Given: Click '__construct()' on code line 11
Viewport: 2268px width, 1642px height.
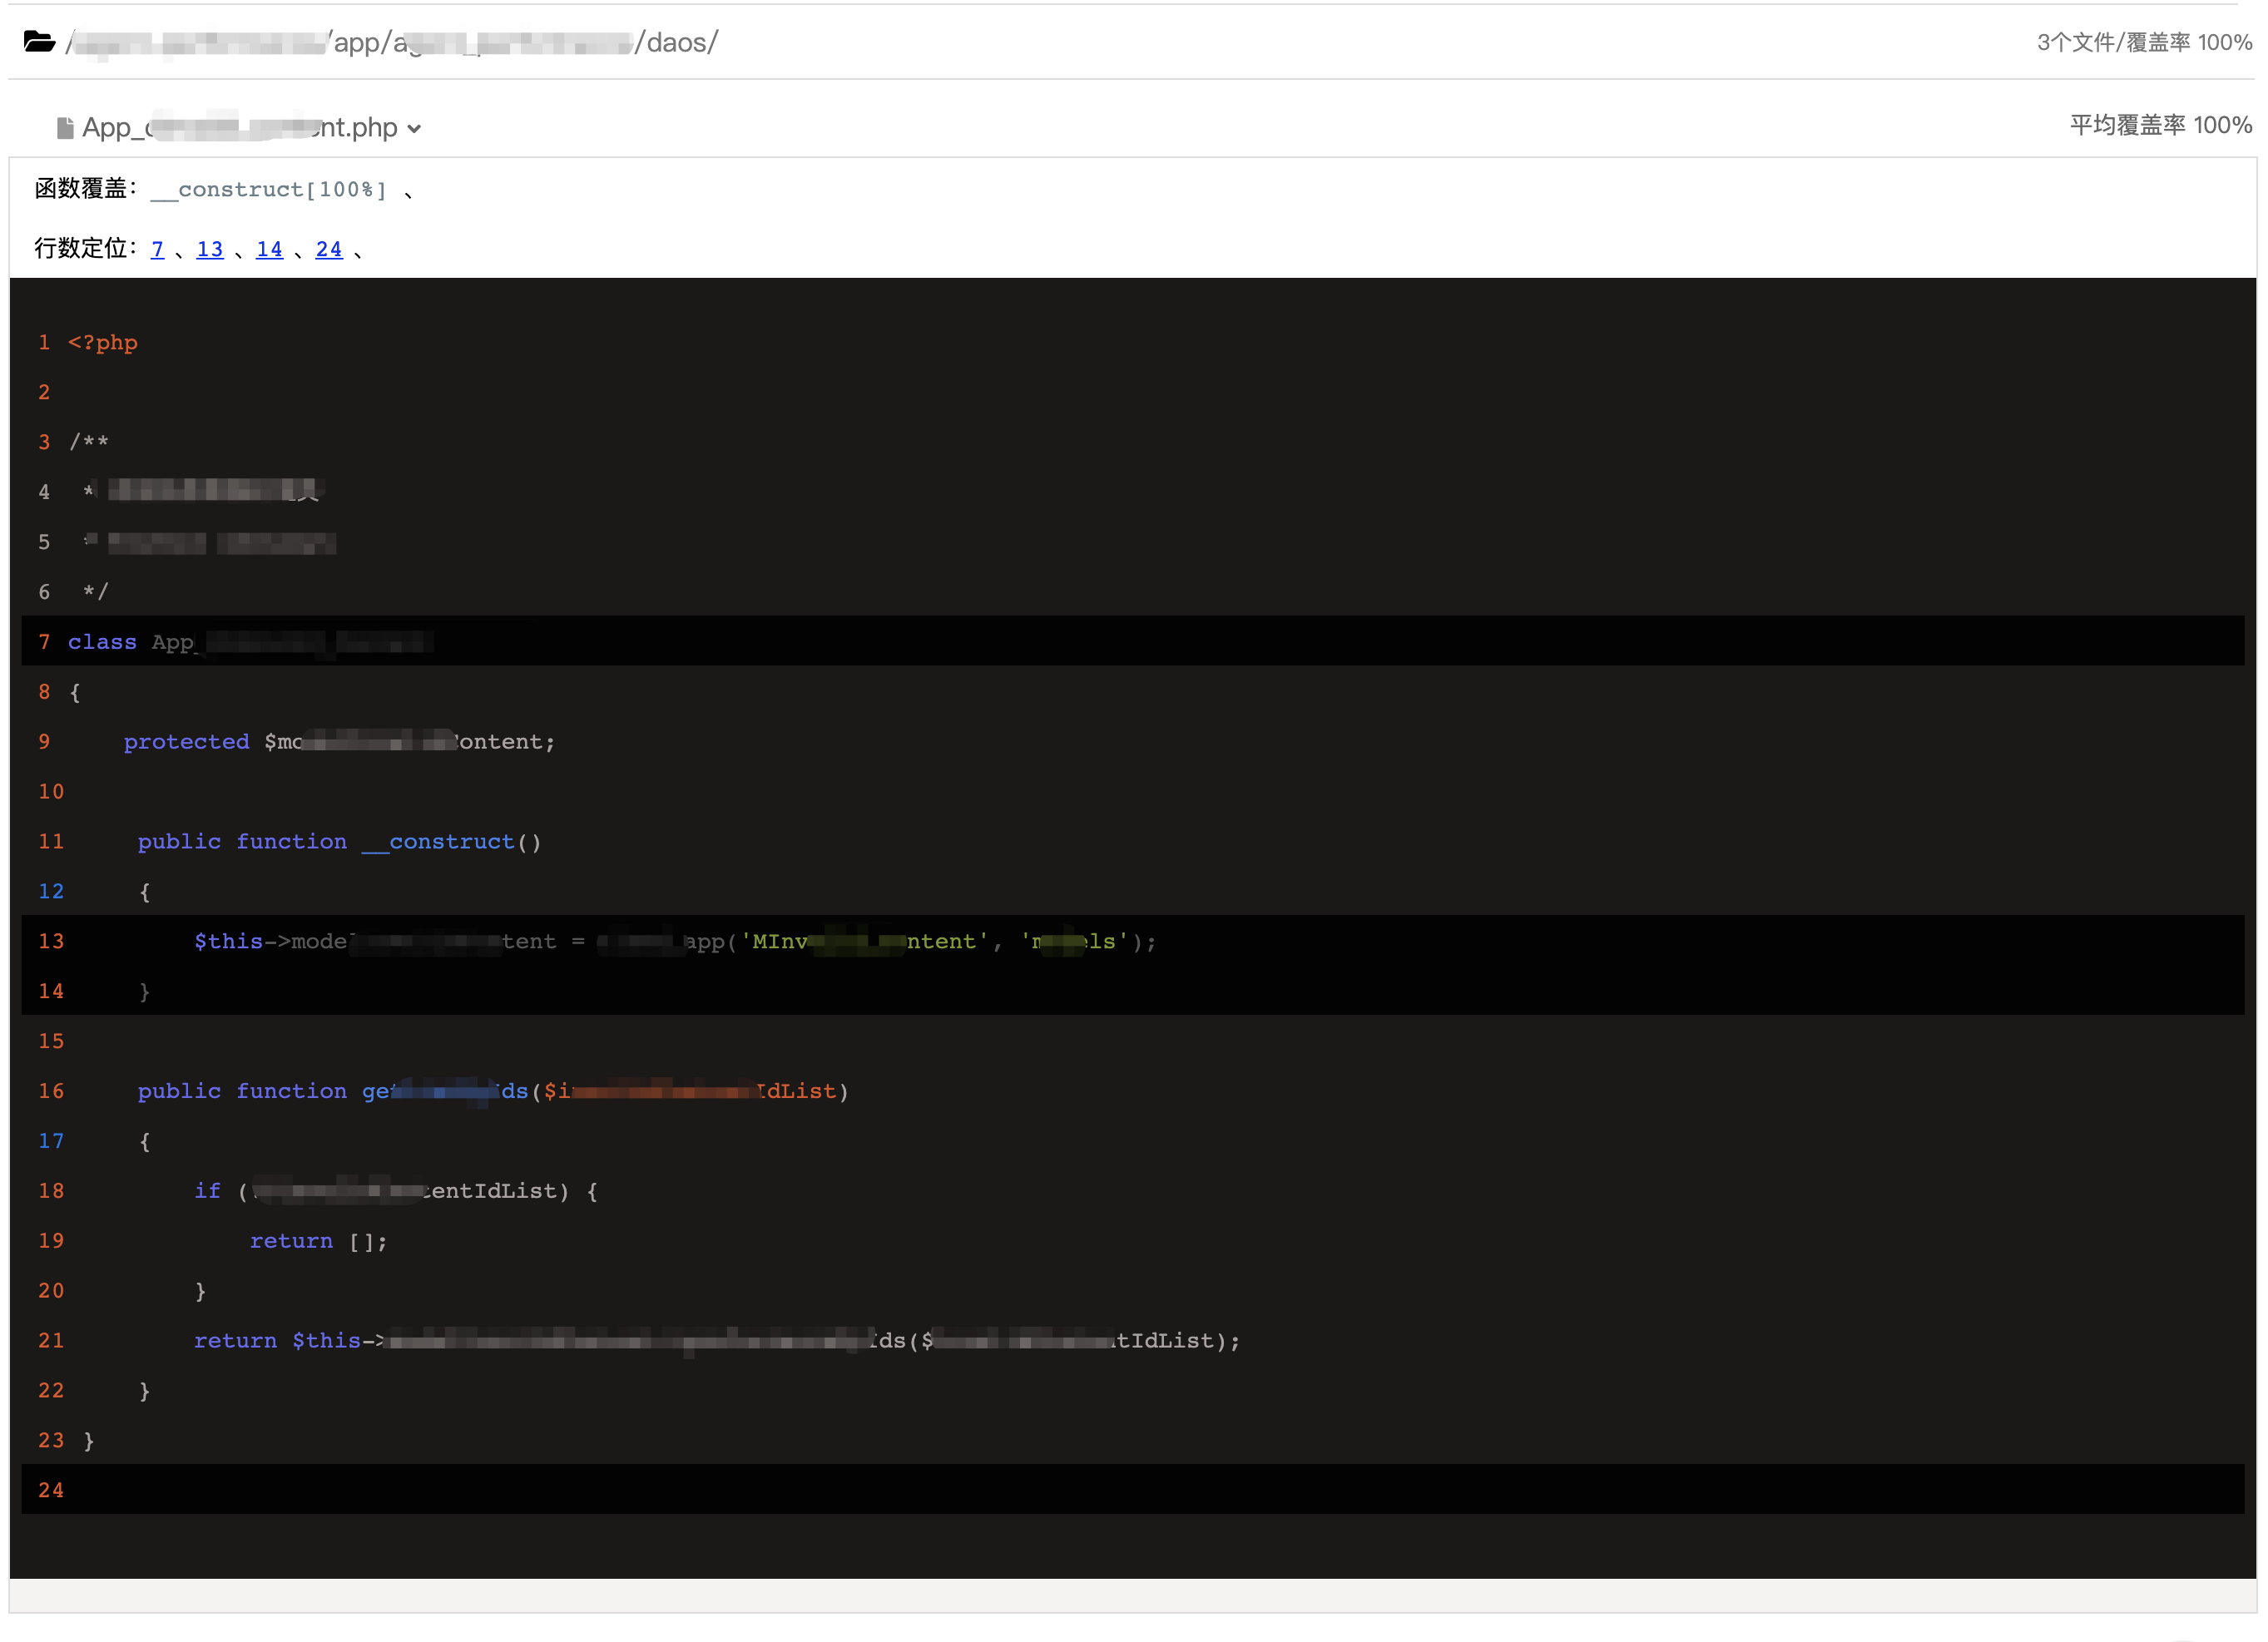Looking at the screenshot, I should pos(452,842).
